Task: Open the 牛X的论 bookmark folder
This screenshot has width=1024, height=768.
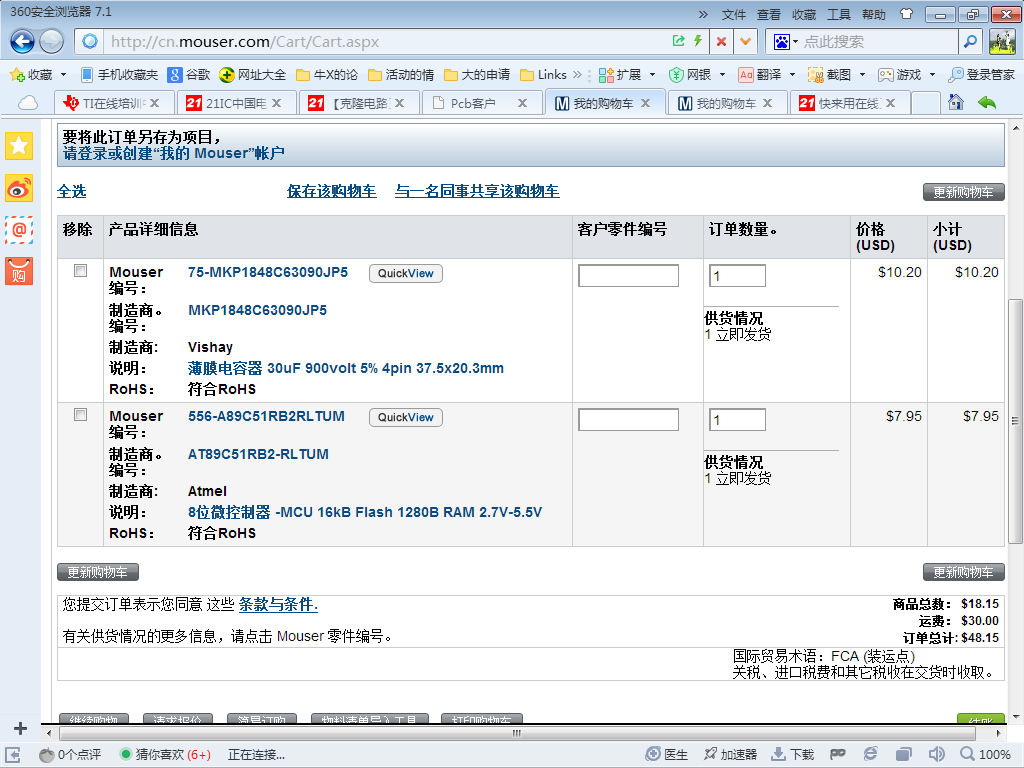Action: point(327,74)
